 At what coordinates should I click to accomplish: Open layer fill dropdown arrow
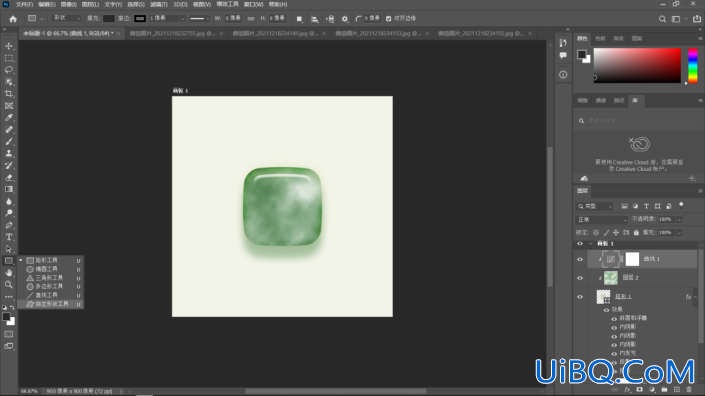click(679, 232)
